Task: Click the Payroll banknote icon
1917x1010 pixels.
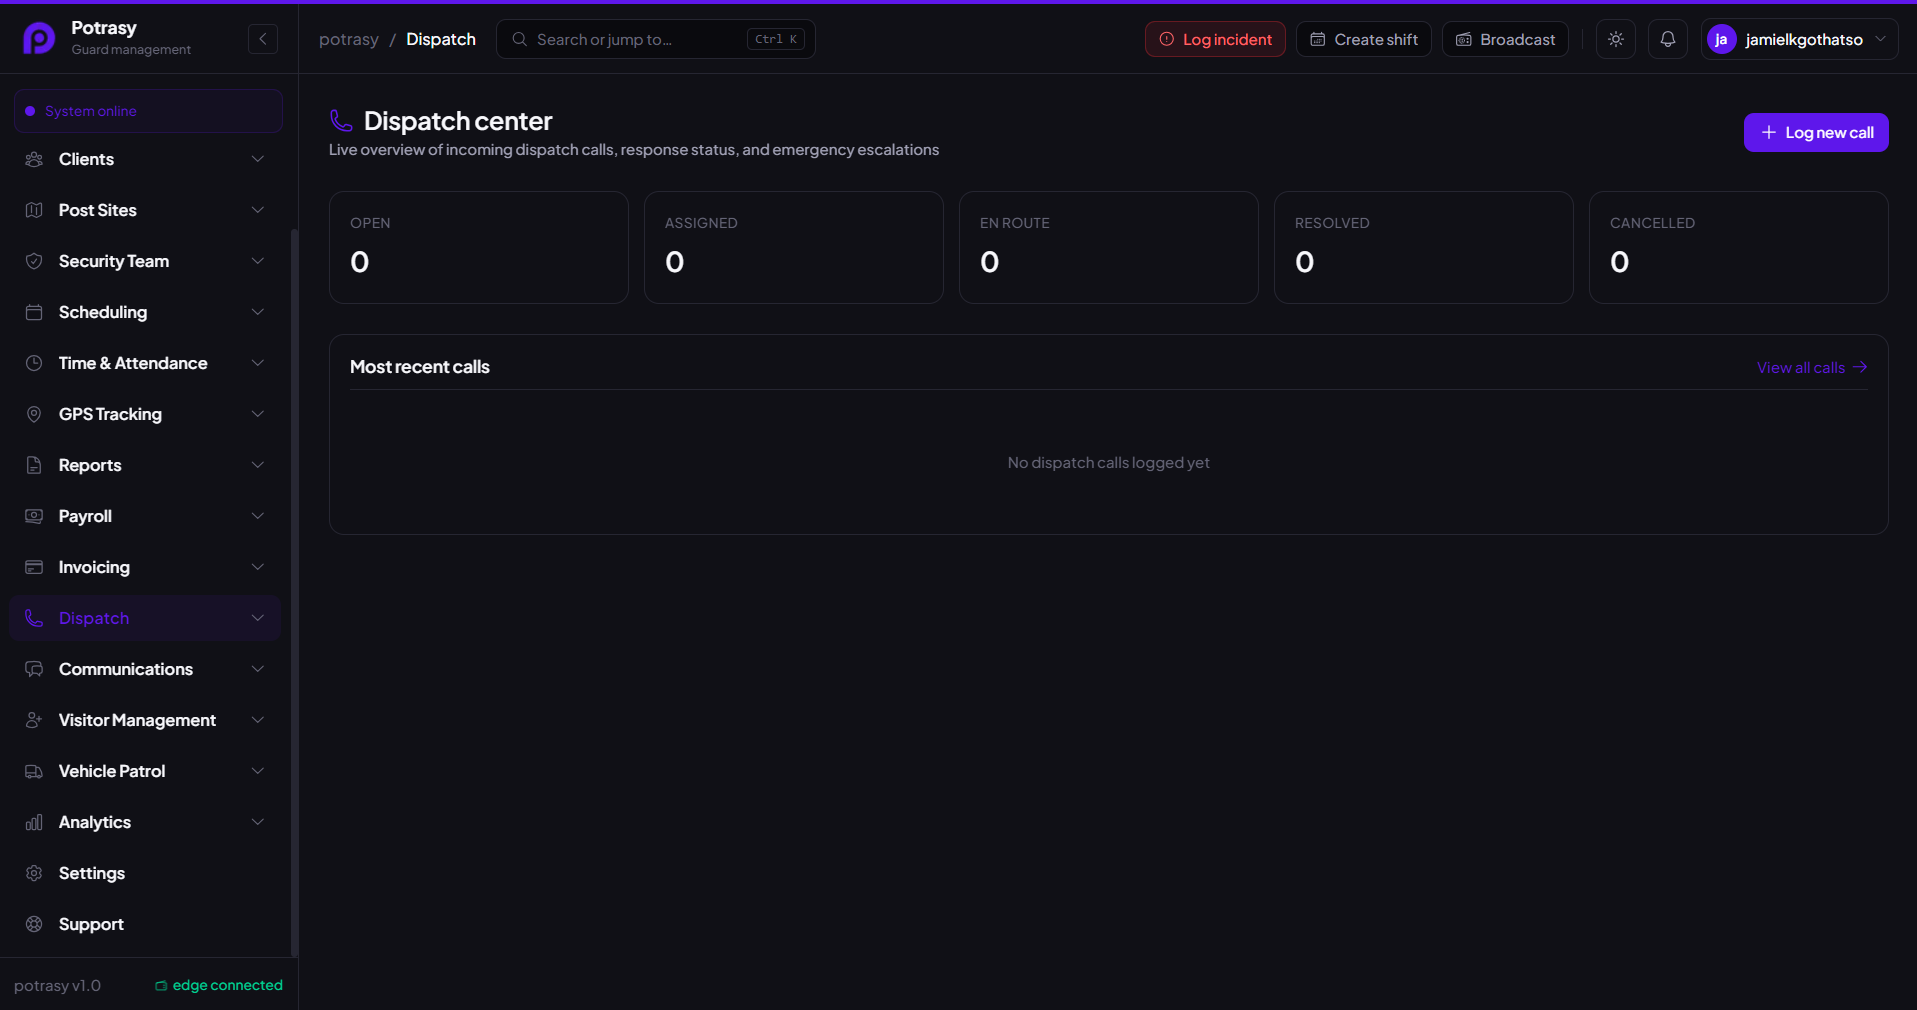Action: pos(34,516)
